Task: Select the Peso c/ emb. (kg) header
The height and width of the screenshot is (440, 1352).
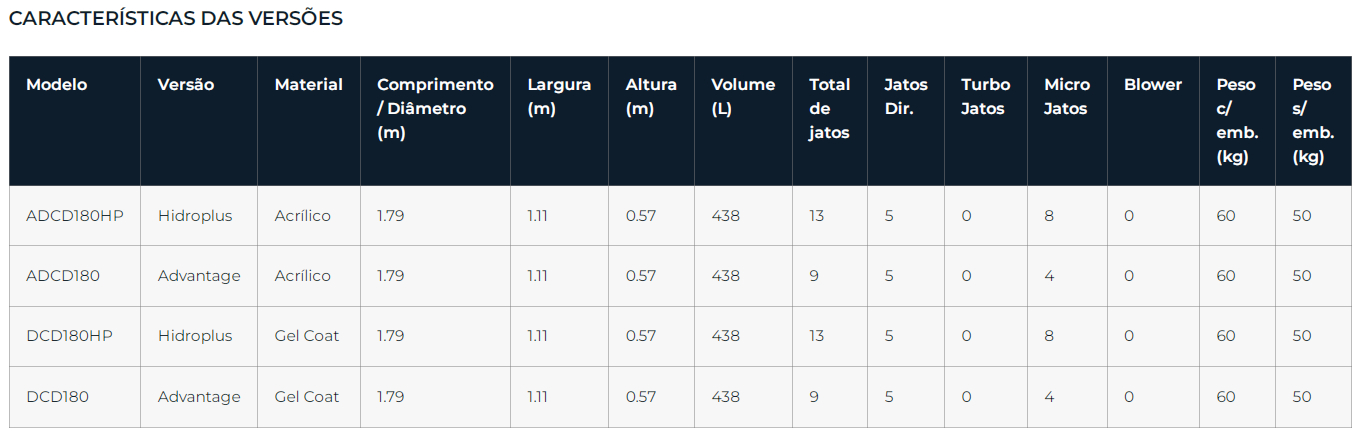Action: point(1237,121)
